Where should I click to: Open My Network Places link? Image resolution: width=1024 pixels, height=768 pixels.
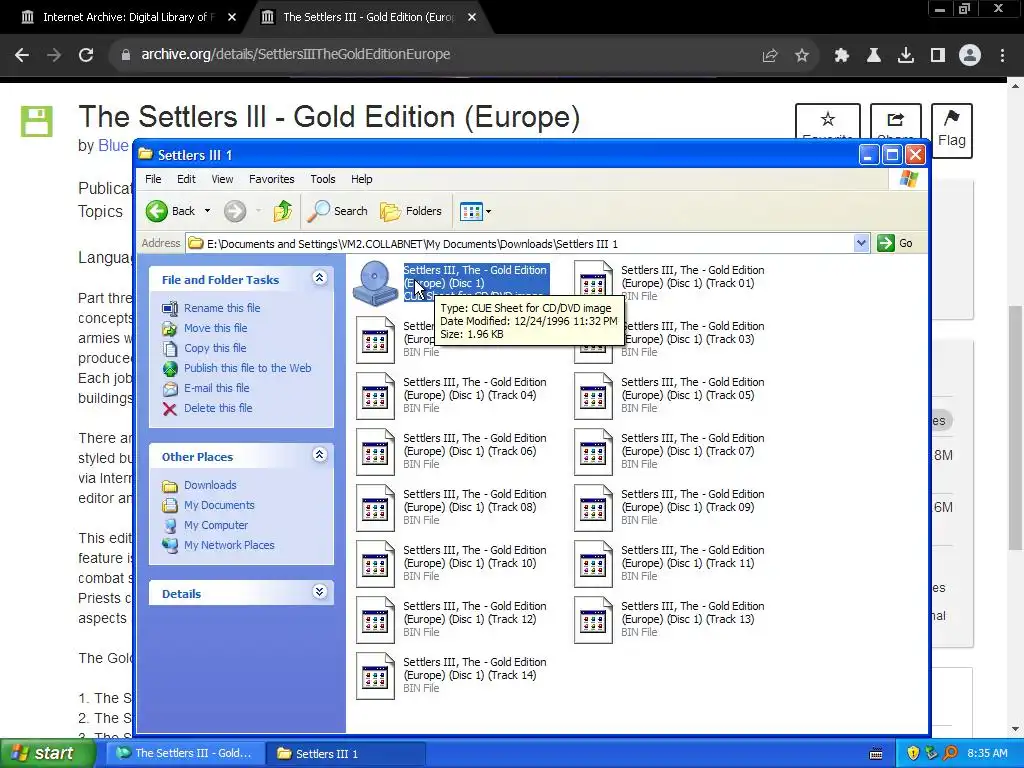click(229, 545)
